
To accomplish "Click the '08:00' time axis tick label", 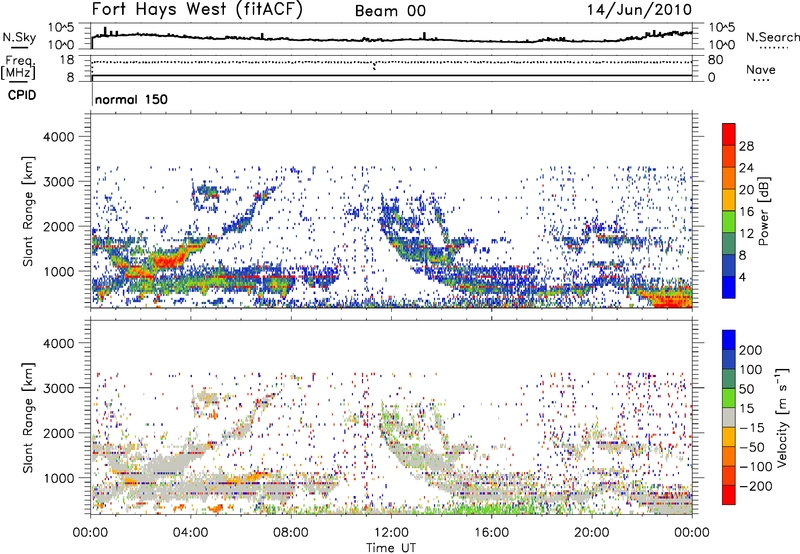I will (x=291, y=533).
